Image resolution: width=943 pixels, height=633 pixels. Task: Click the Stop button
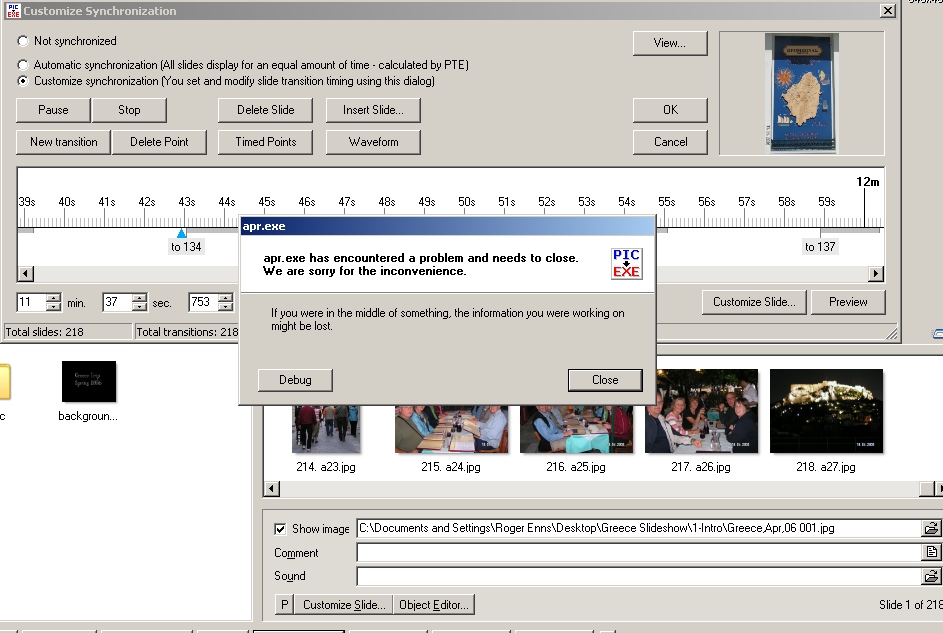[129, 110]
